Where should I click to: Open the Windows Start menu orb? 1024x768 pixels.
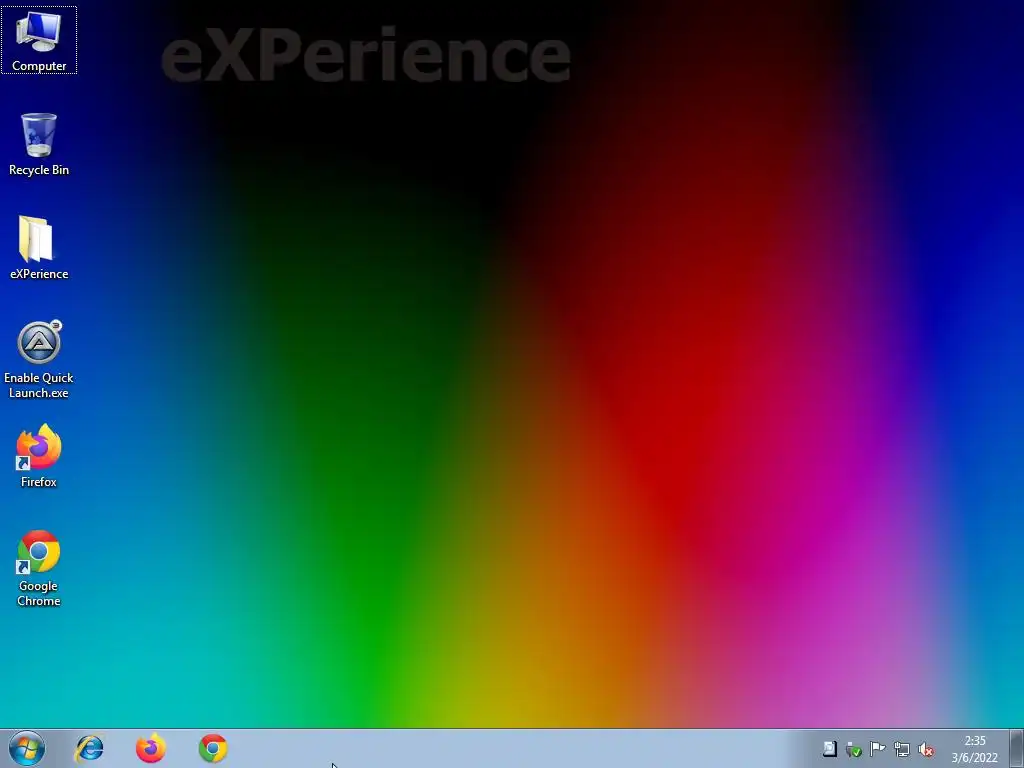tap(27, 748)
